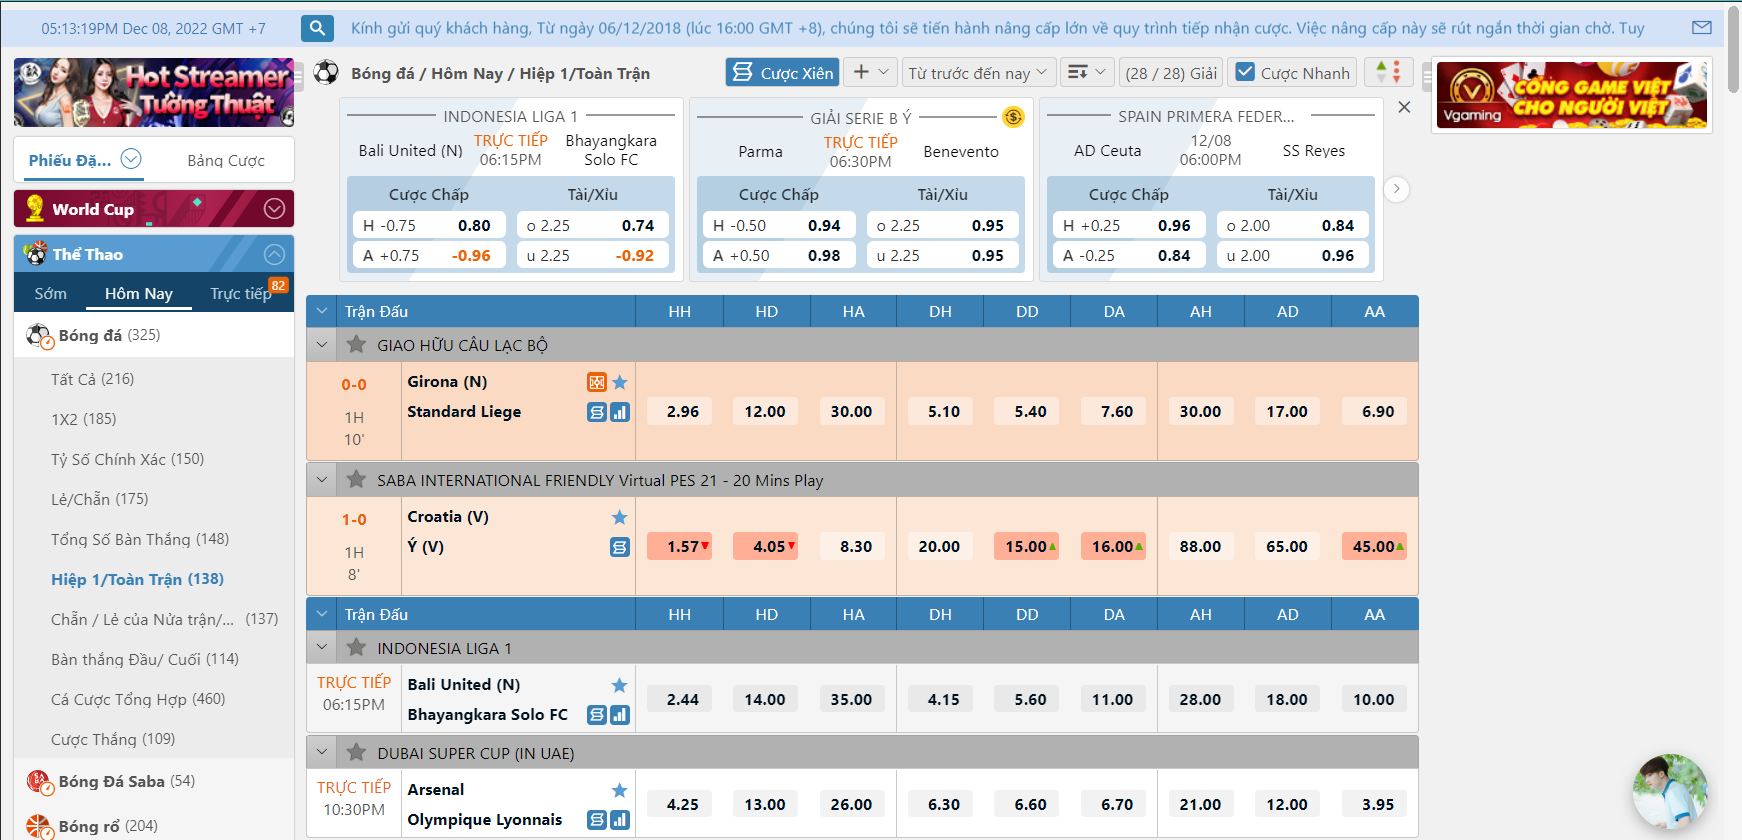This screenshot has height=840, width=1742.
Task: Switch to the Trực tiếp tab
Action: 240,293
